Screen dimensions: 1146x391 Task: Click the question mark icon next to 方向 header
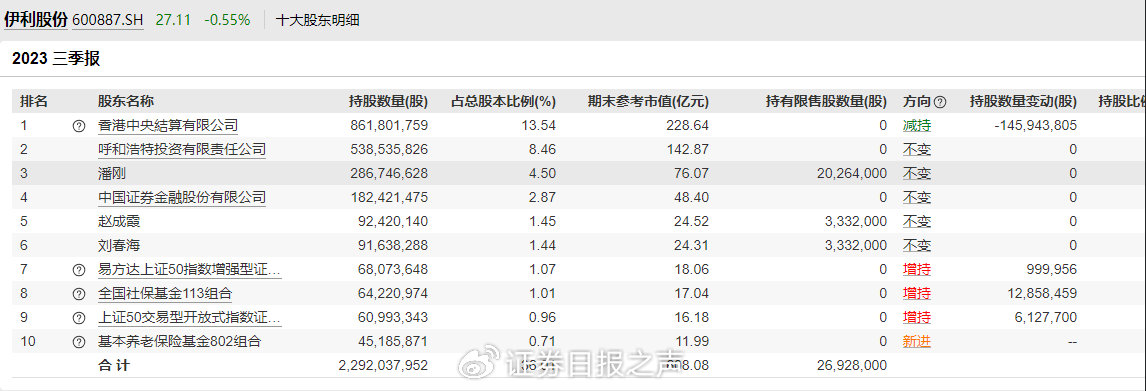tap(941, 102)
